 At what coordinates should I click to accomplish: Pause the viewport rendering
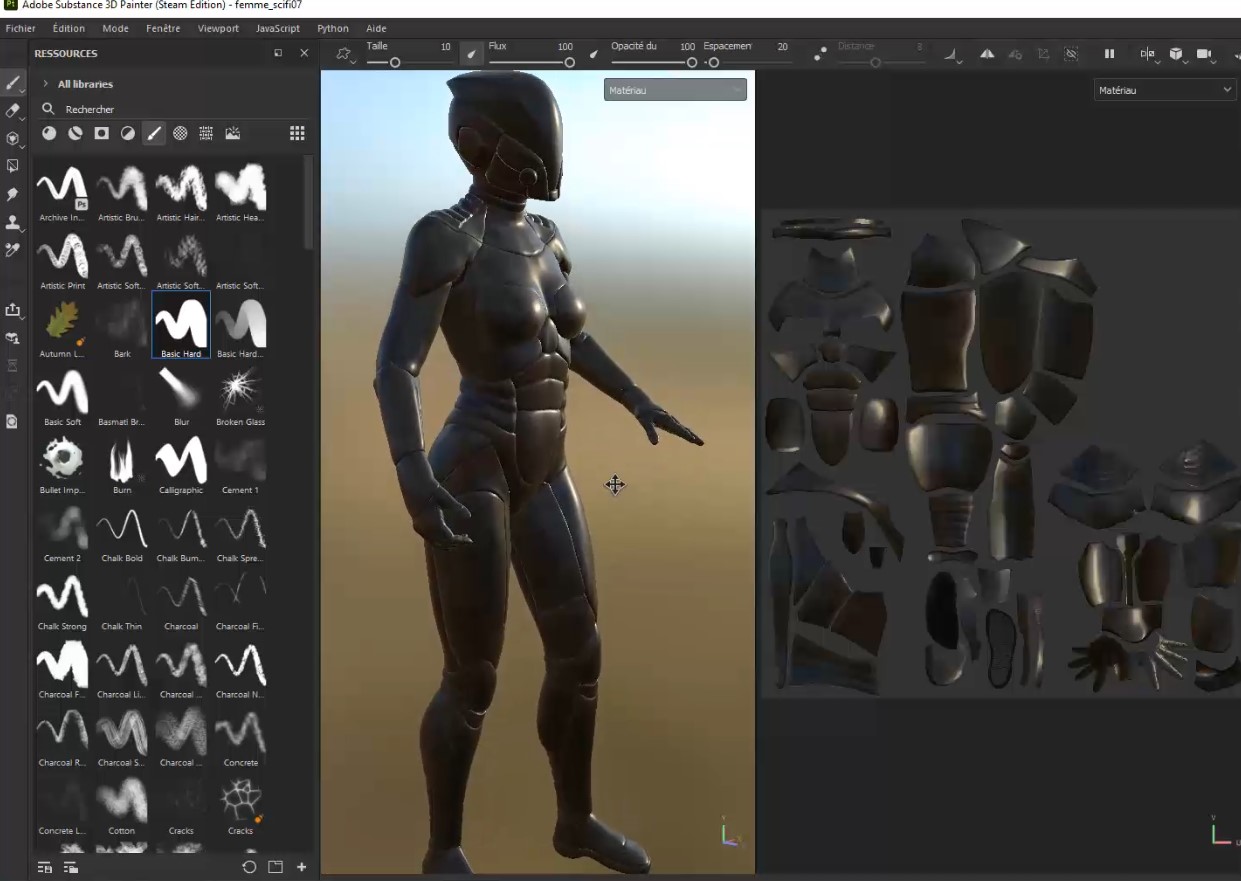pos(1109,54)
